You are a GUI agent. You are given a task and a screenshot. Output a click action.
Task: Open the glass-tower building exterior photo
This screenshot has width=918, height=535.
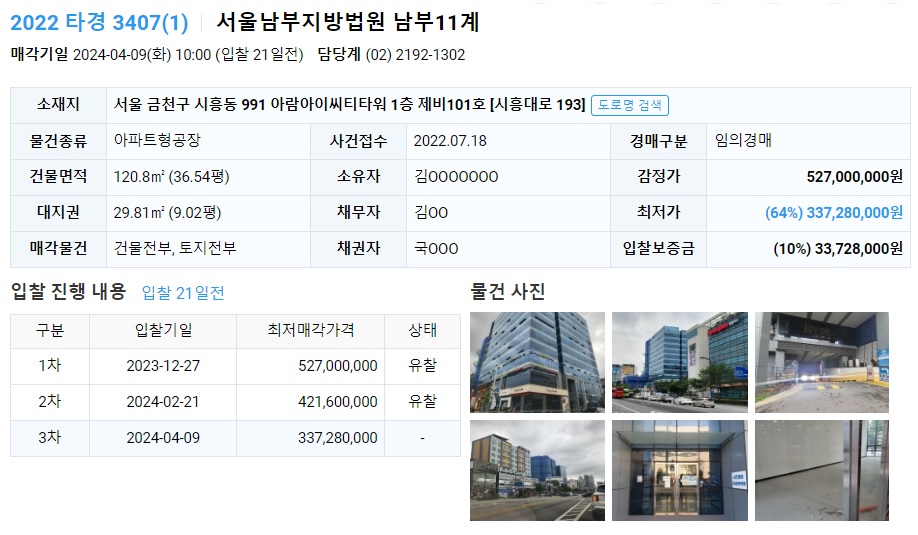537,362
